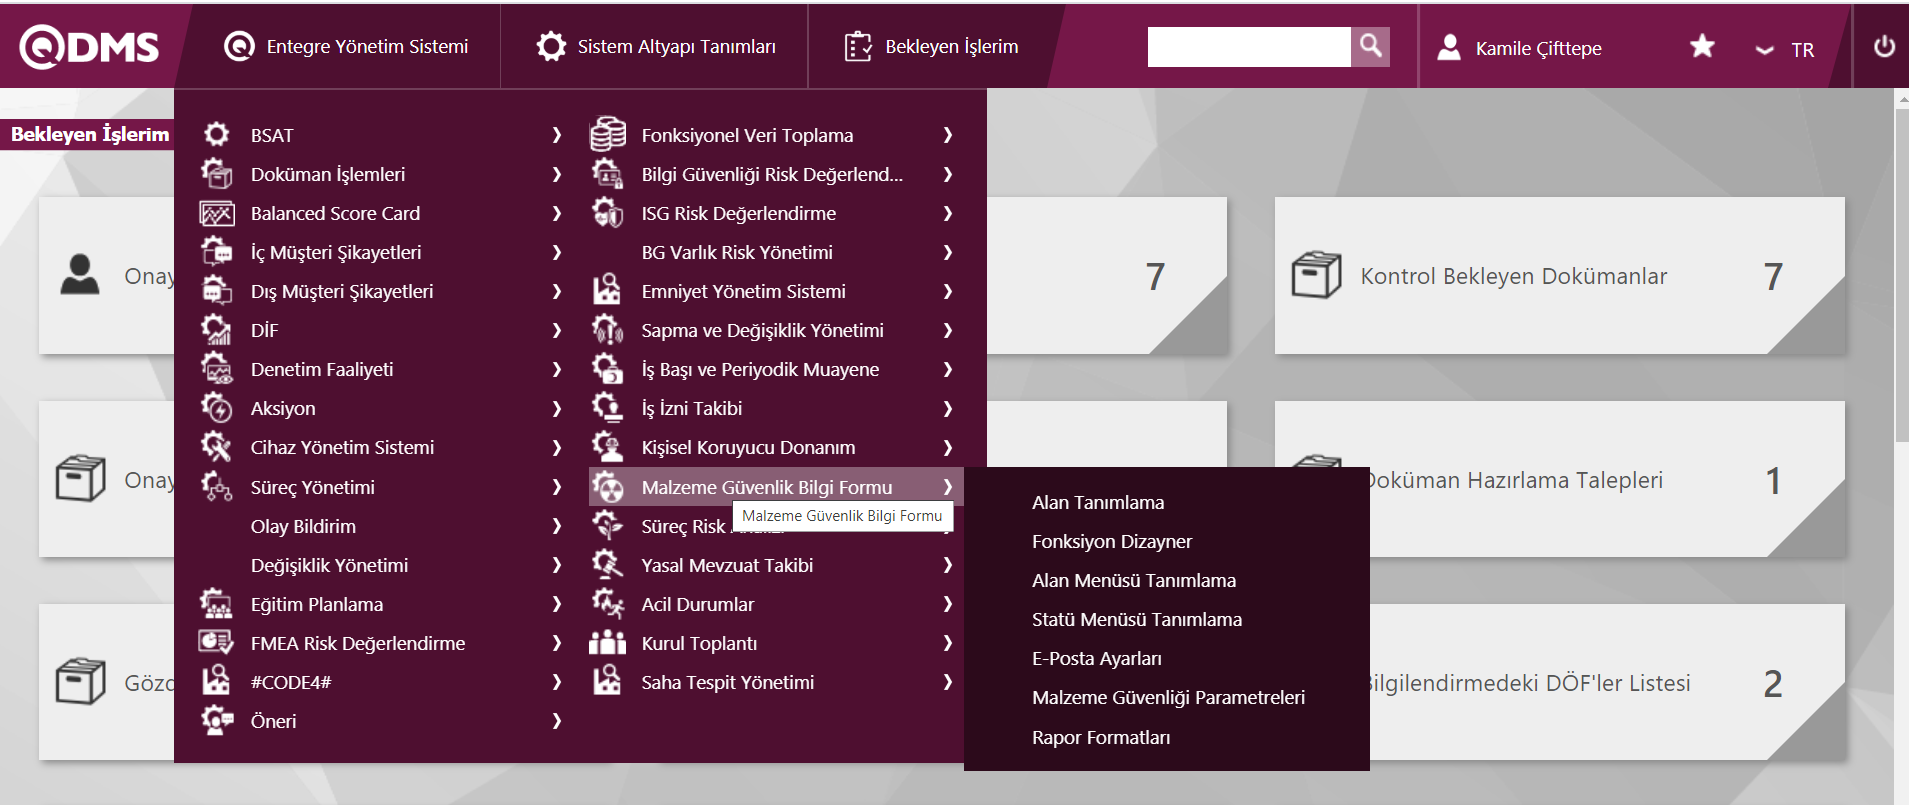Viewport: 1909px width, 805px height.
Task: Click the Kamile Çifttepe user name
Action: click(x=1538, y=48)
